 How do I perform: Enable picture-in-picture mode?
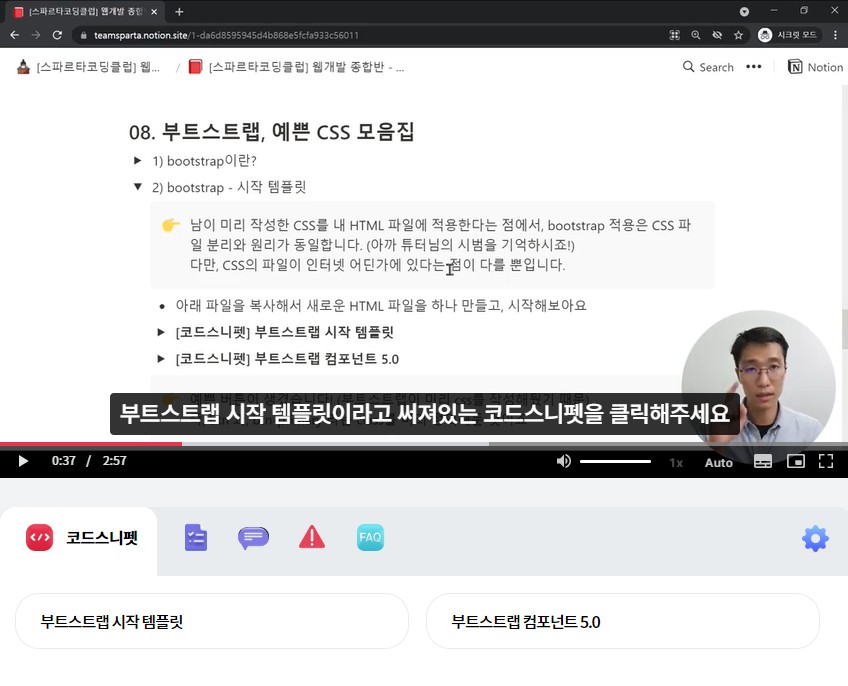pos(796,461)
